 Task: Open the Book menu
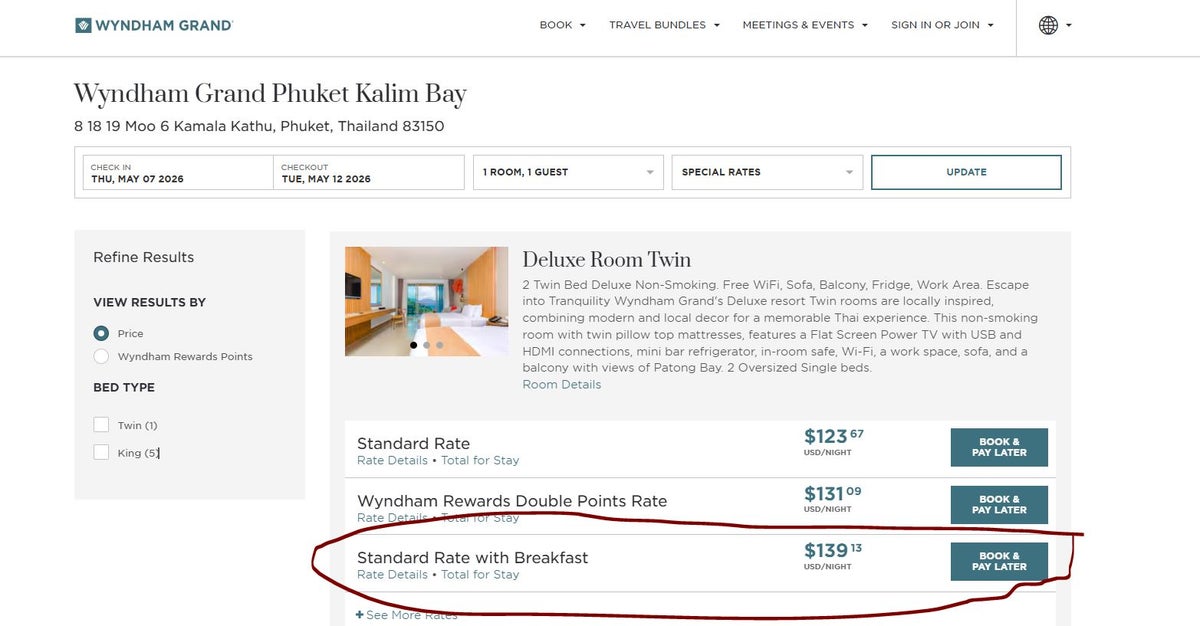562,25
